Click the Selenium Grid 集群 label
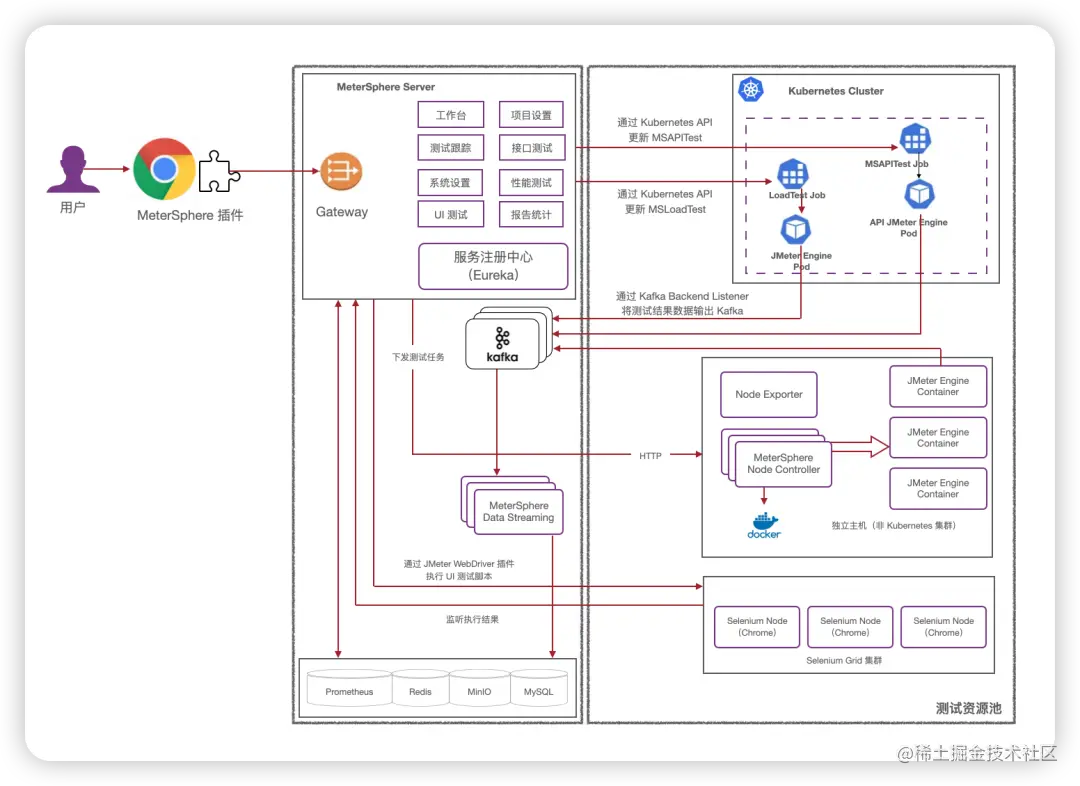This screenshot has width=1080, height=786. pos(844,661)
